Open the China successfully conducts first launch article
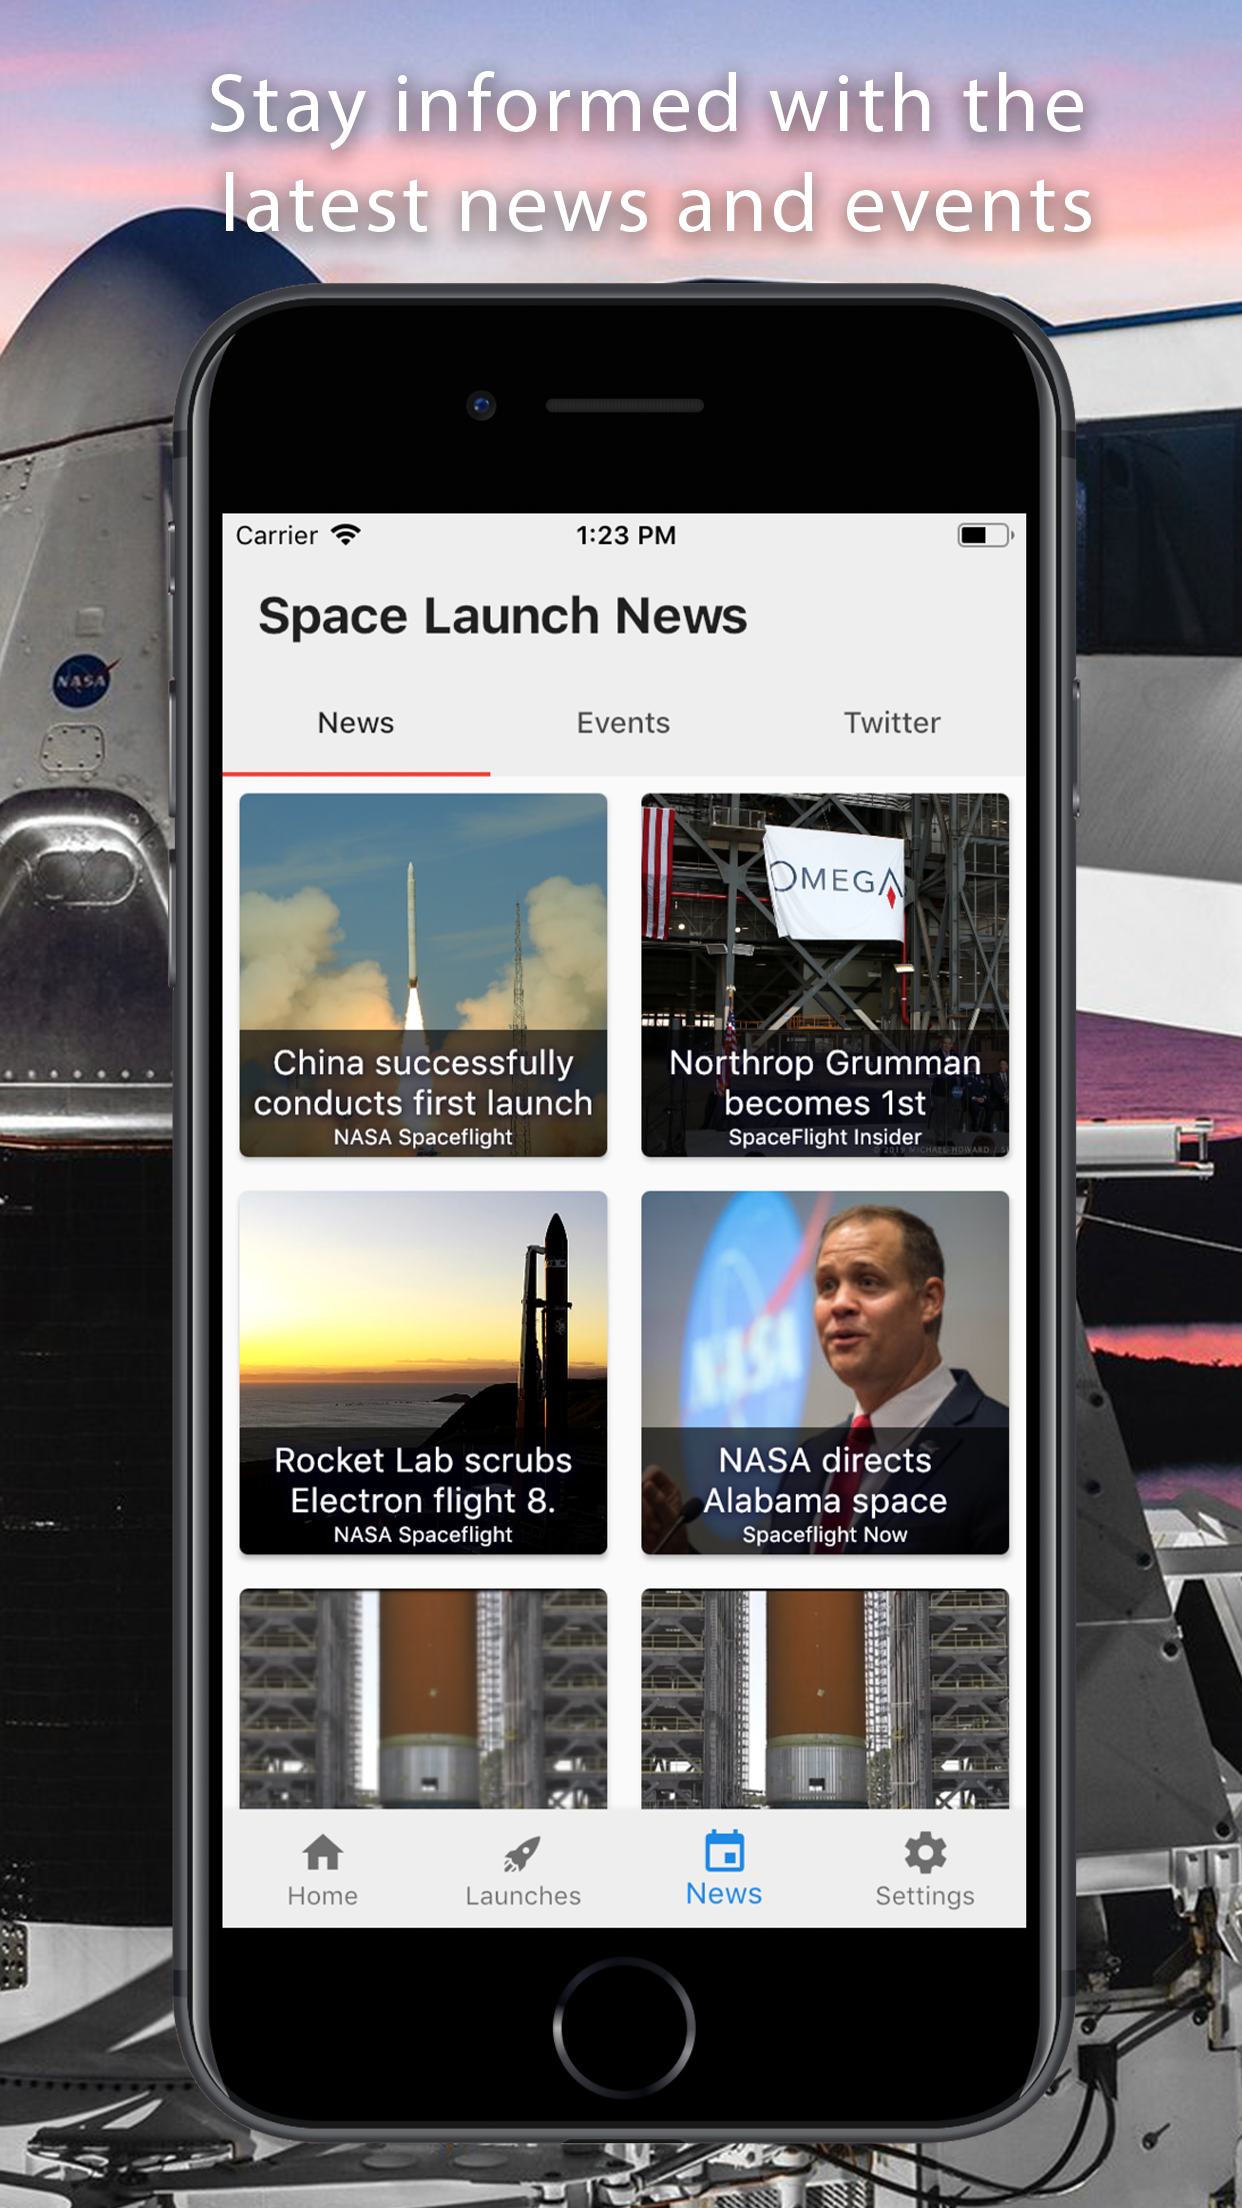The width and height of the screenshot is (1242, 2208). (423, 975)
